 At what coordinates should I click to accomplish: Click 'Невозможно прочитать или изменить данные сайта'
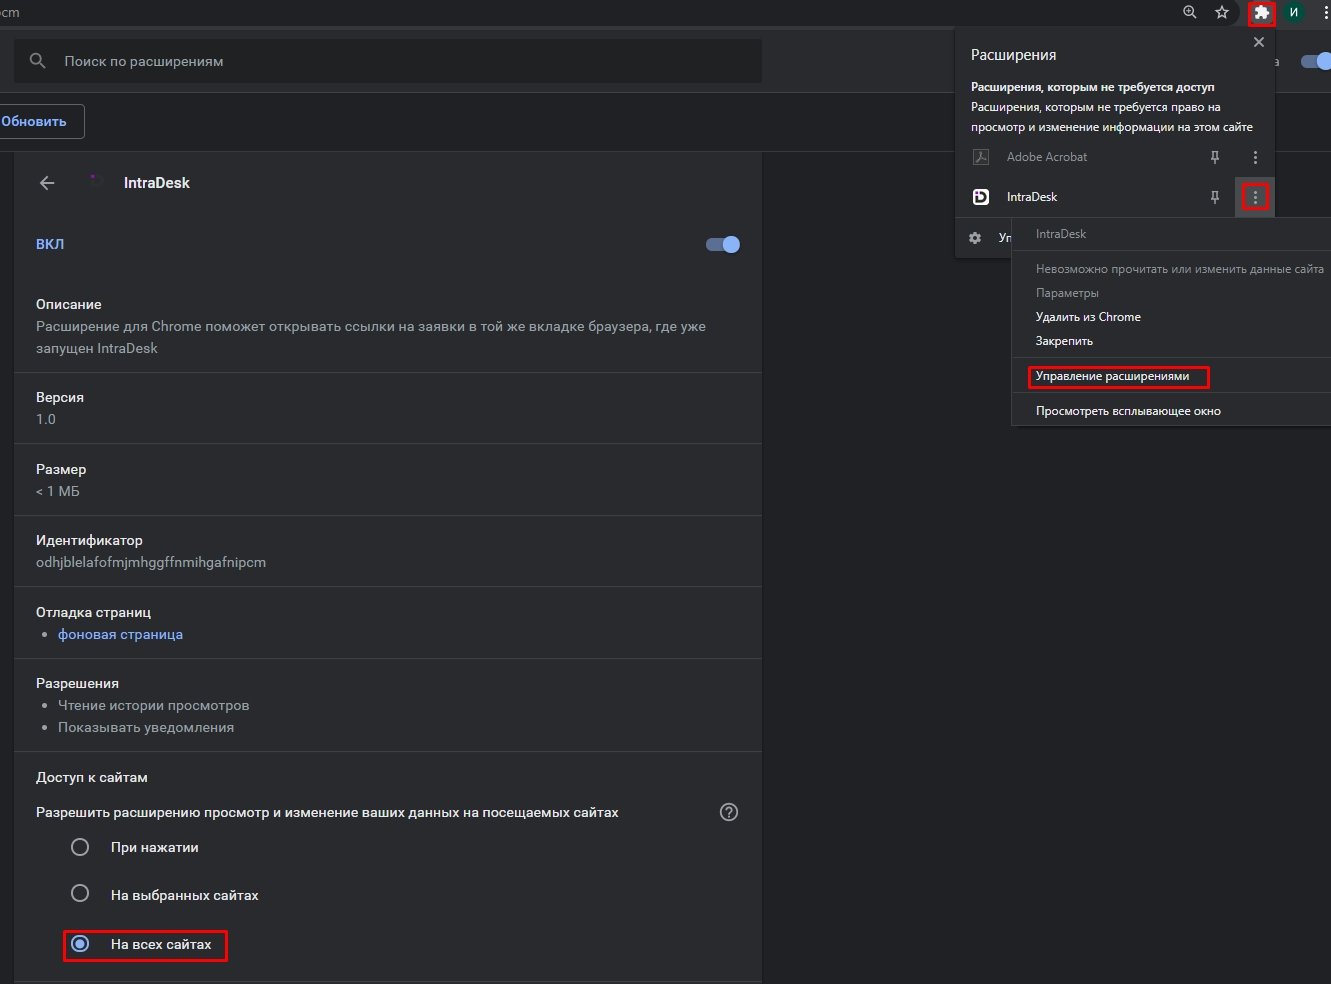tap(1180, 269)
